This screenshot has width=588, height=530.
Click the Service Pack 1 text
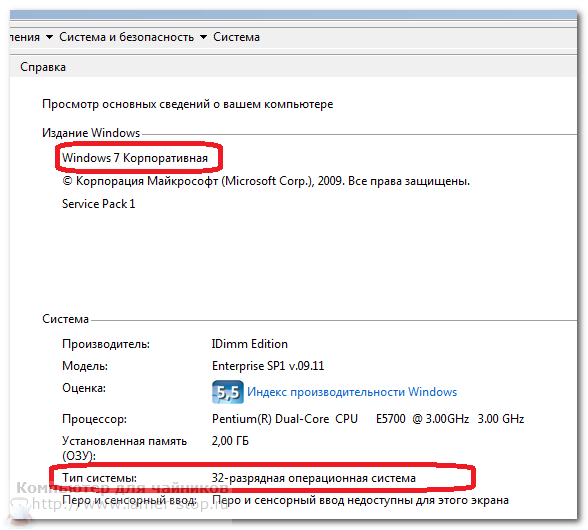pyautogui.click(x=98, y=204)
